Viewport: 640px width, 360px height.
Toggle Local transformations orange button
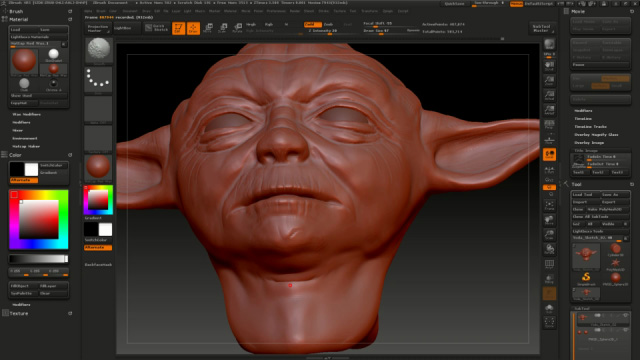[549, 154]
